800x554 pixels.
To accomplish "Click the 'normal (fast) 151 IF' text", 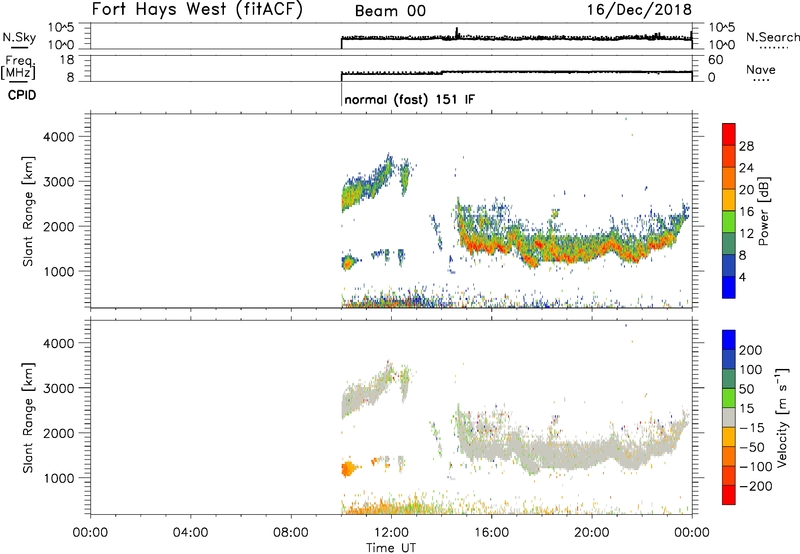I will [x=409, y=99].
